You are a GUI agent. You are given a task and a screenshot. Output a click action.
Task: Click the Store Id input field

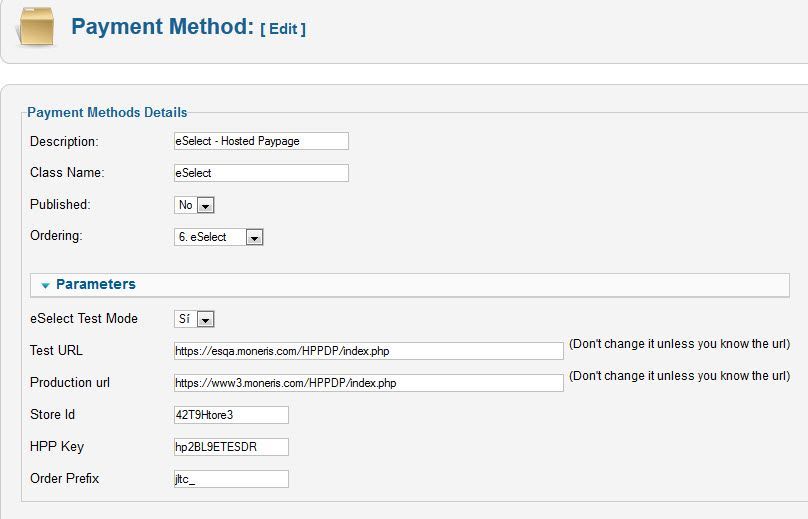[x=231, y=415]
